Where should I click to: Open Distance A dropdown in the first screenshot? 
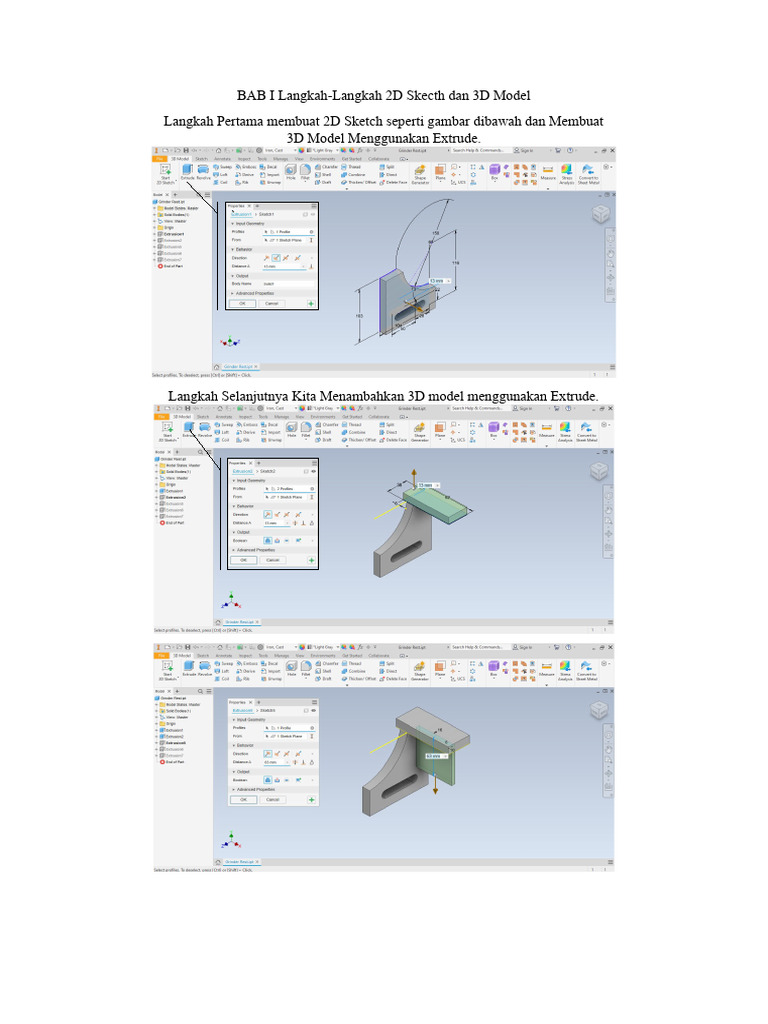tap(304, 266)
